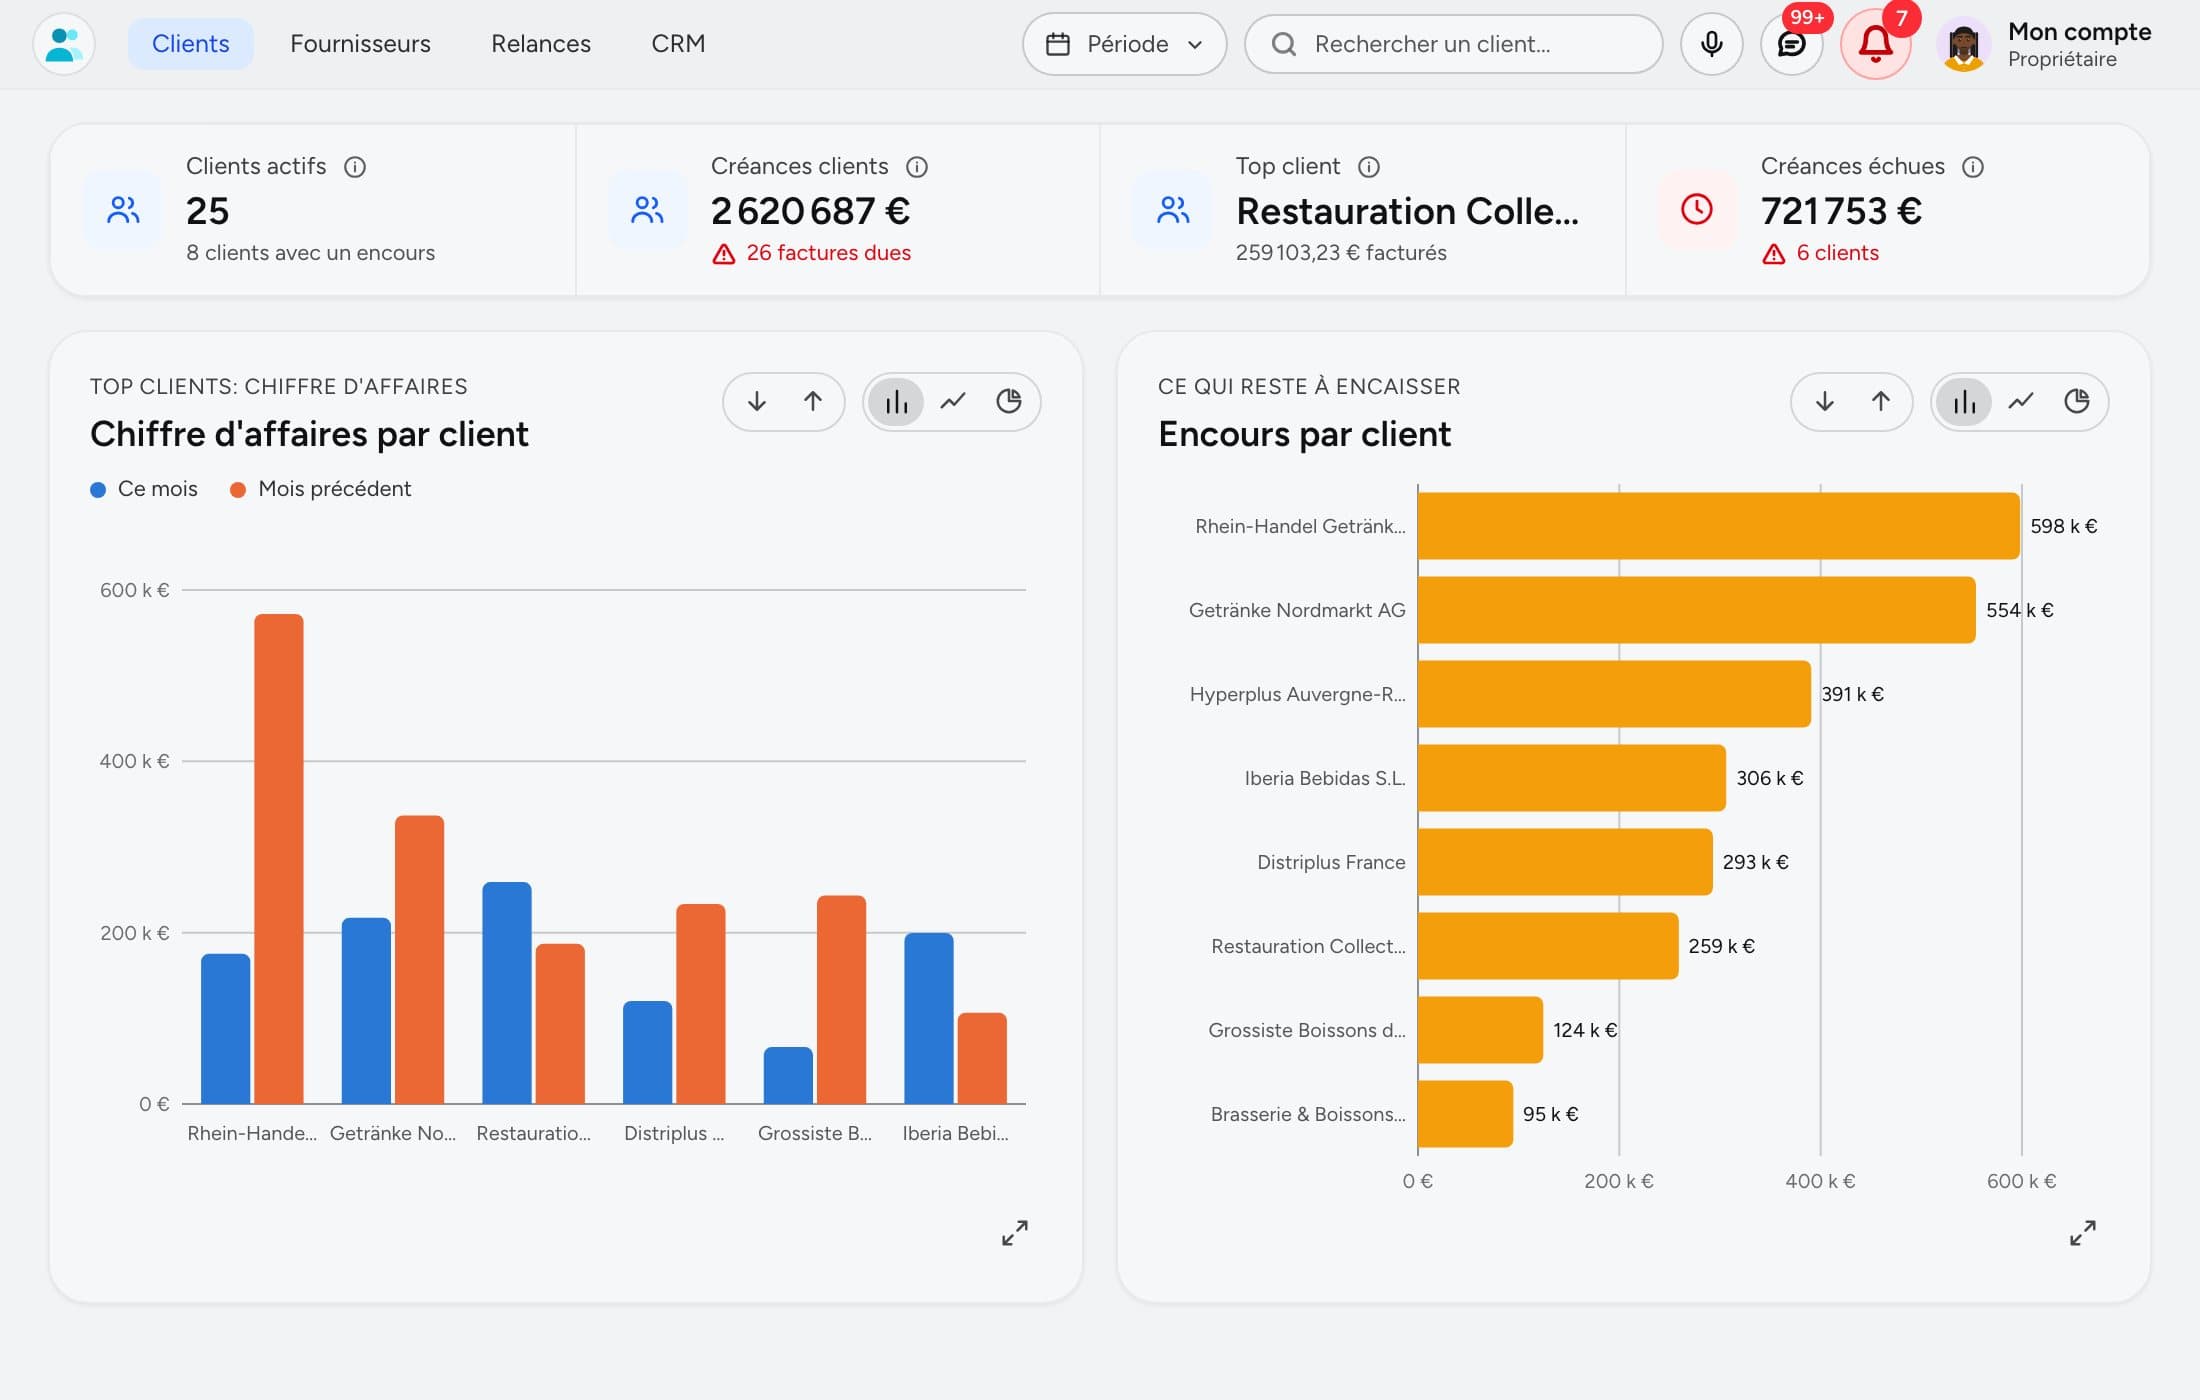Click the 2 620 687 € créances value
This screenshot has height=1400, width=2200.
pyautogui.click(x=810, y=211)
